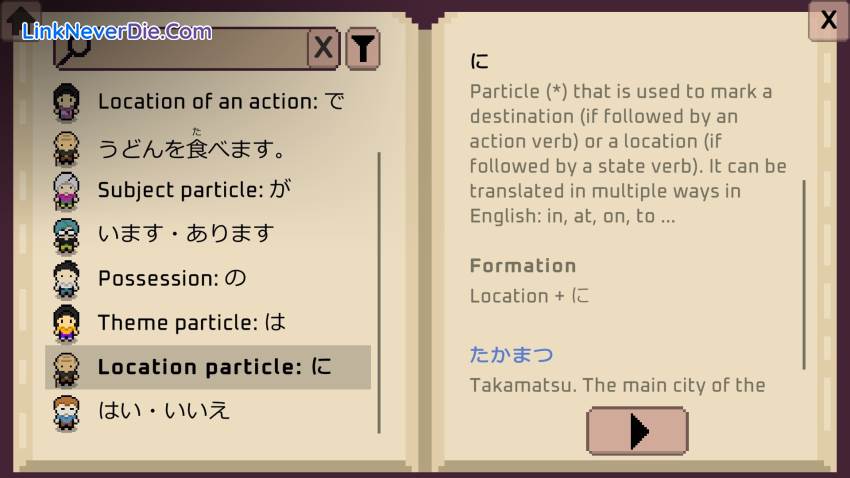
Task: Click the character avatar beside Possession: の
Action: point(66,278)
